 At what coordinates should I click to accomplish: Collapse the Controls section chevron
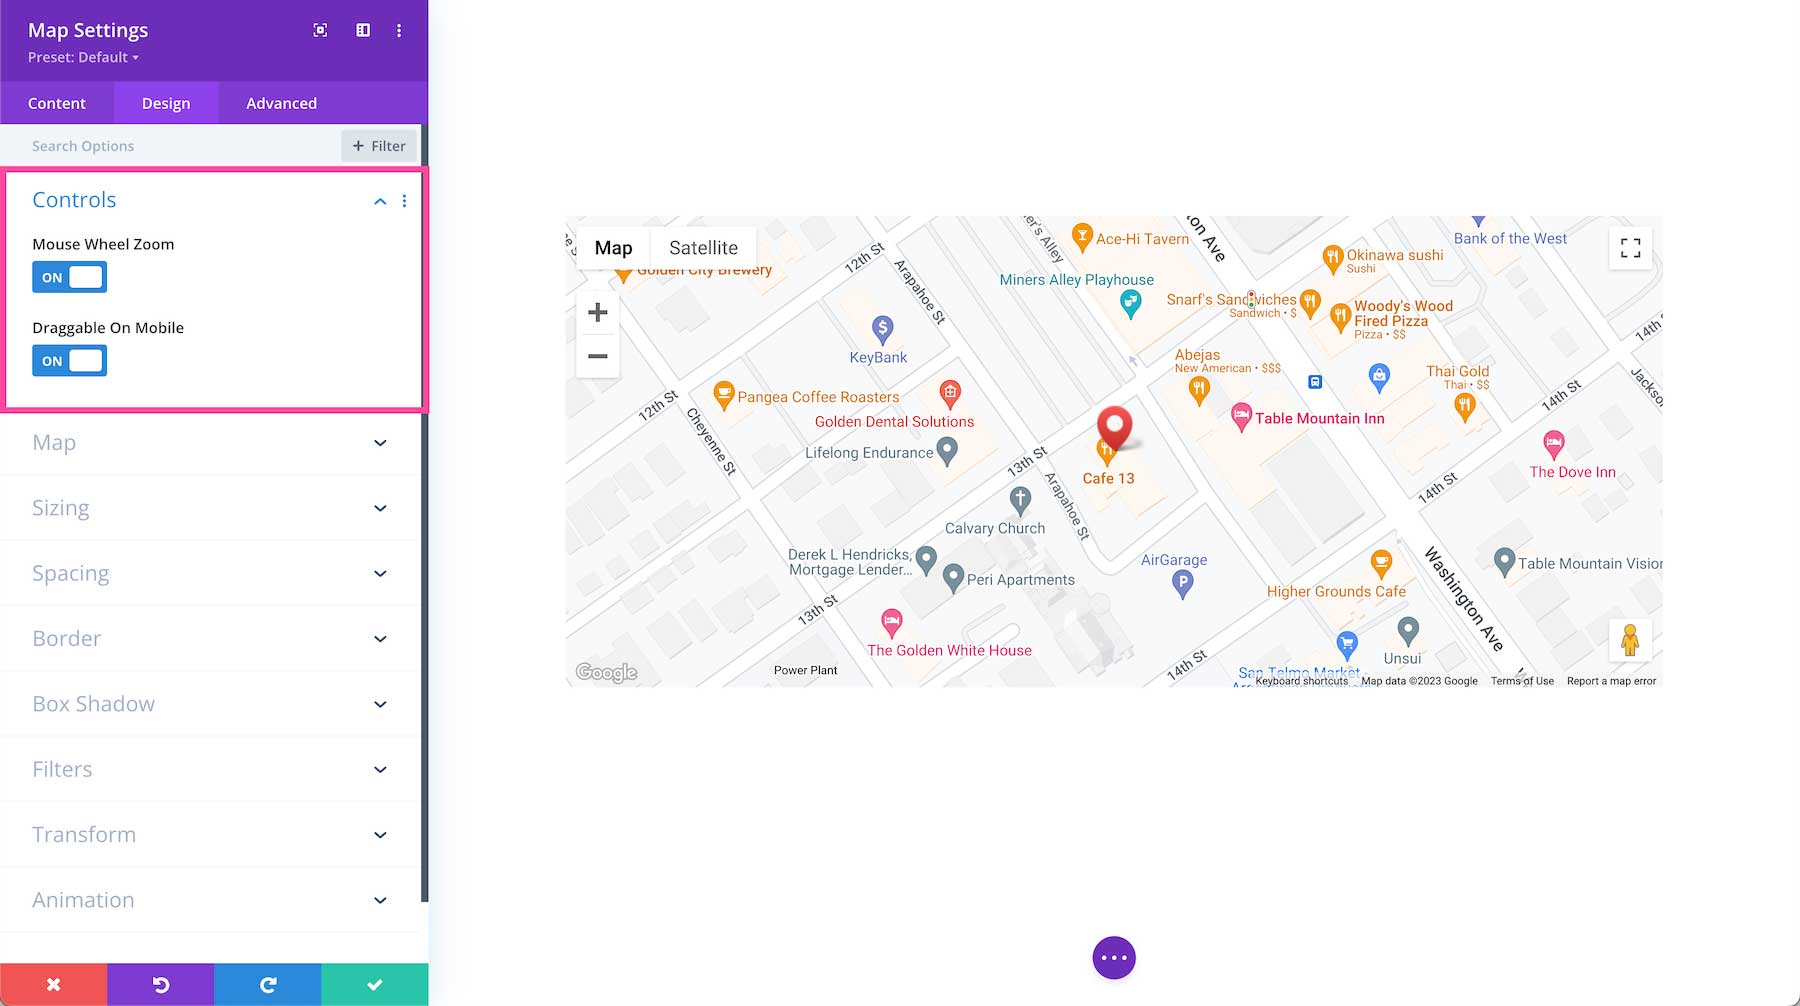click(380, 200)
